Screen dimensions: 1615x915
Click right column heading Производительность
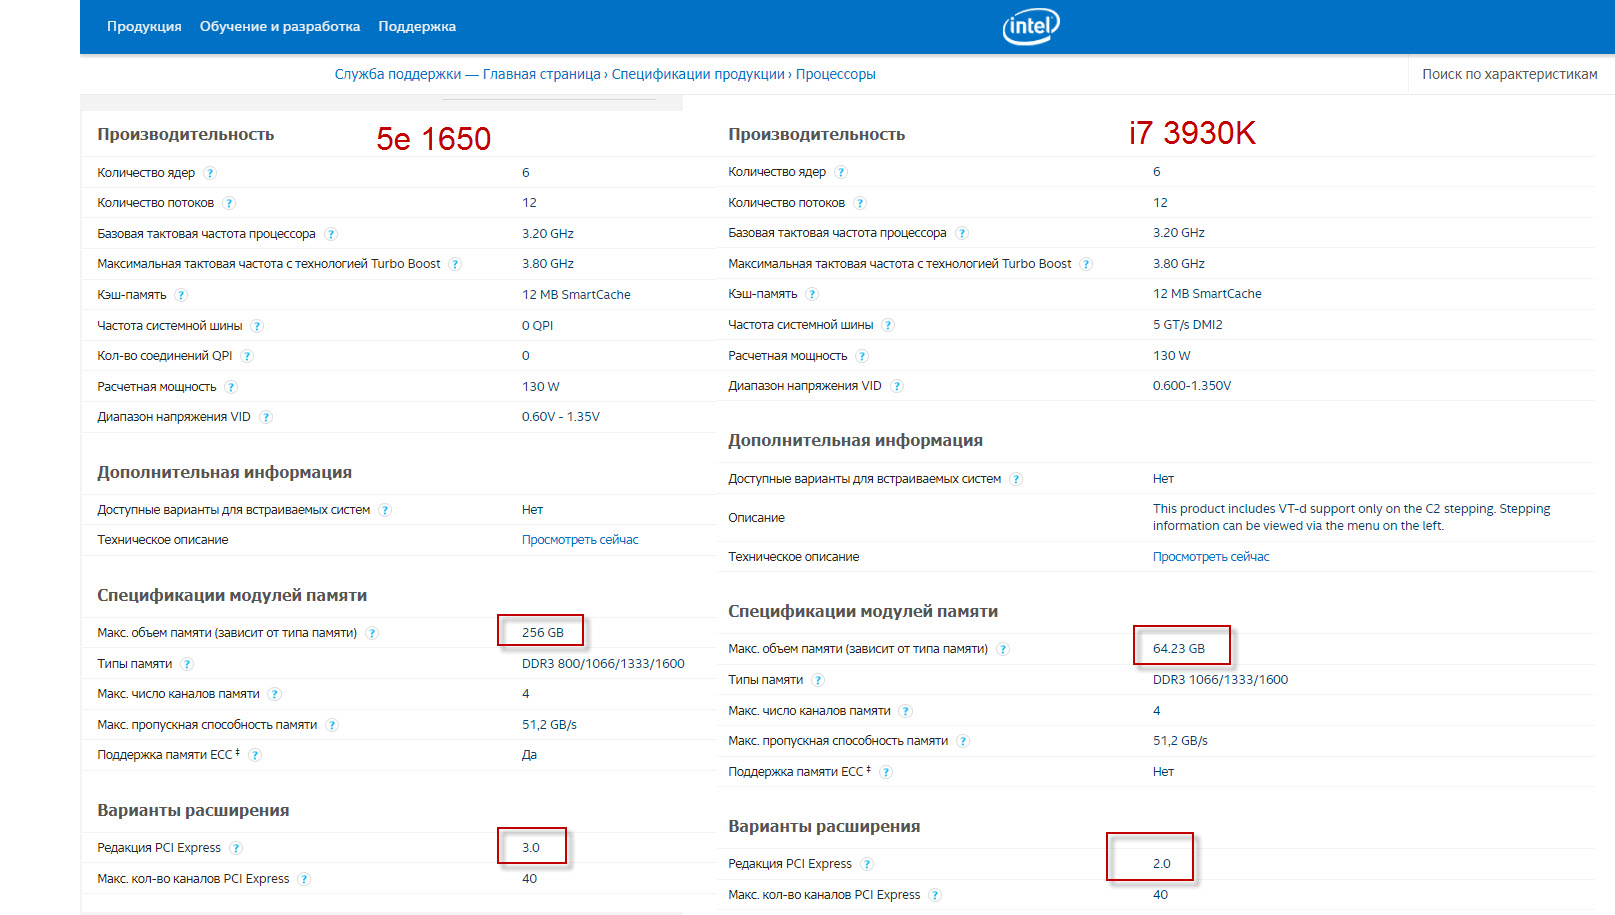(816, 134)
